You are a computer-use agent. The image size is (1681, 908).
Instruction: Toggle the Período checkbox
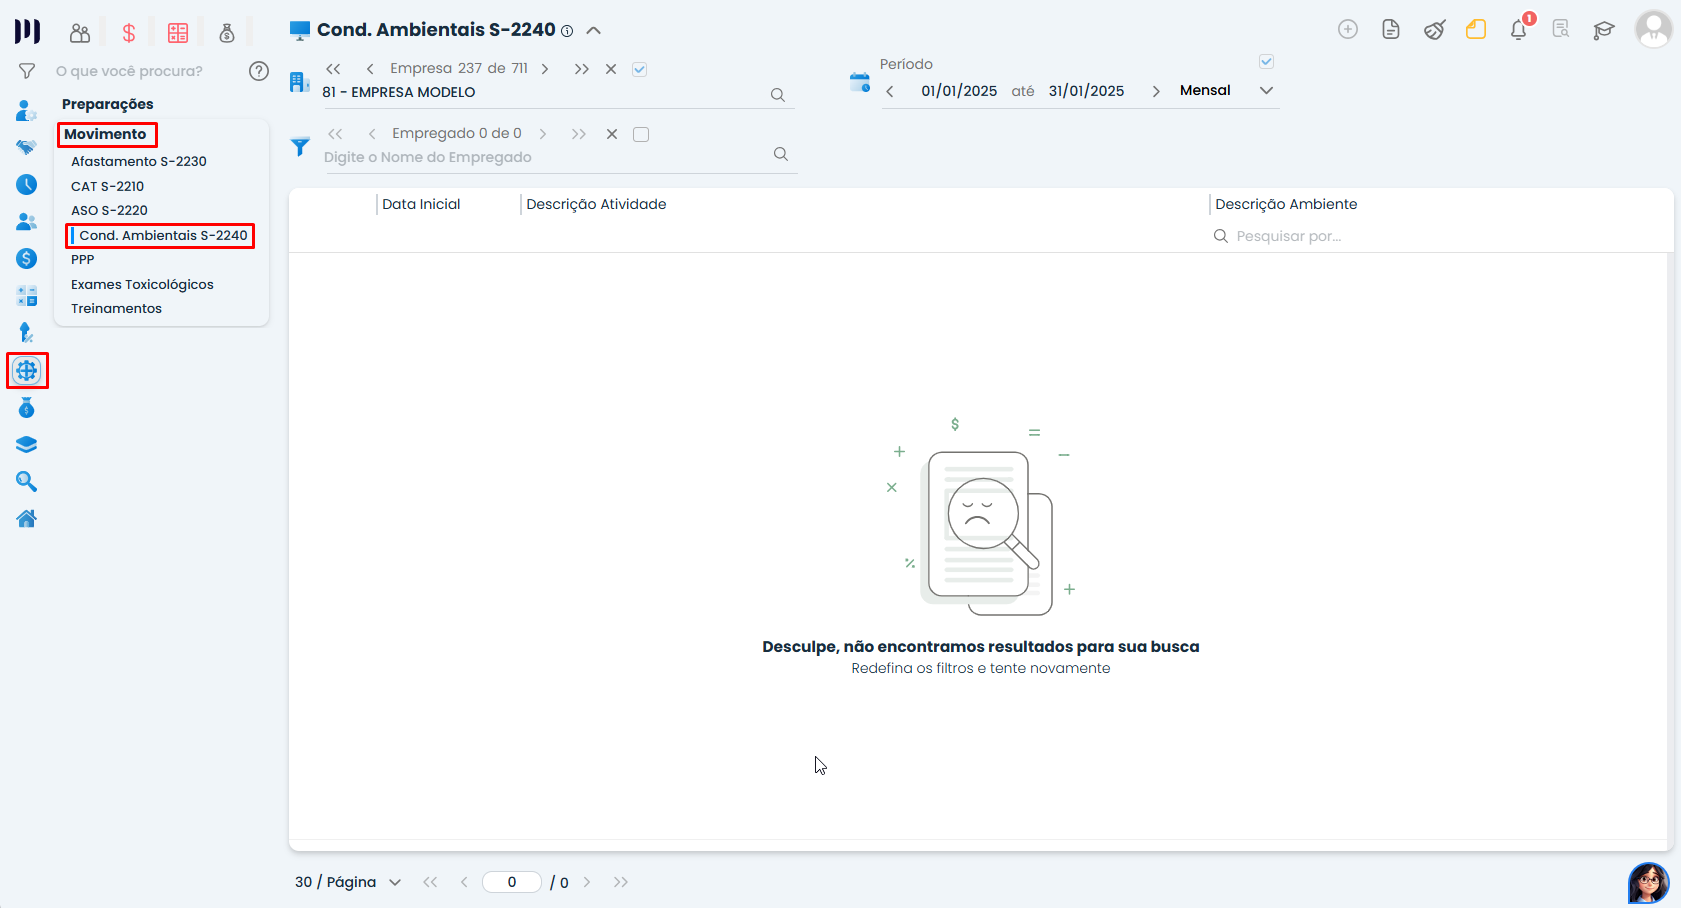tap(1266, 62)
